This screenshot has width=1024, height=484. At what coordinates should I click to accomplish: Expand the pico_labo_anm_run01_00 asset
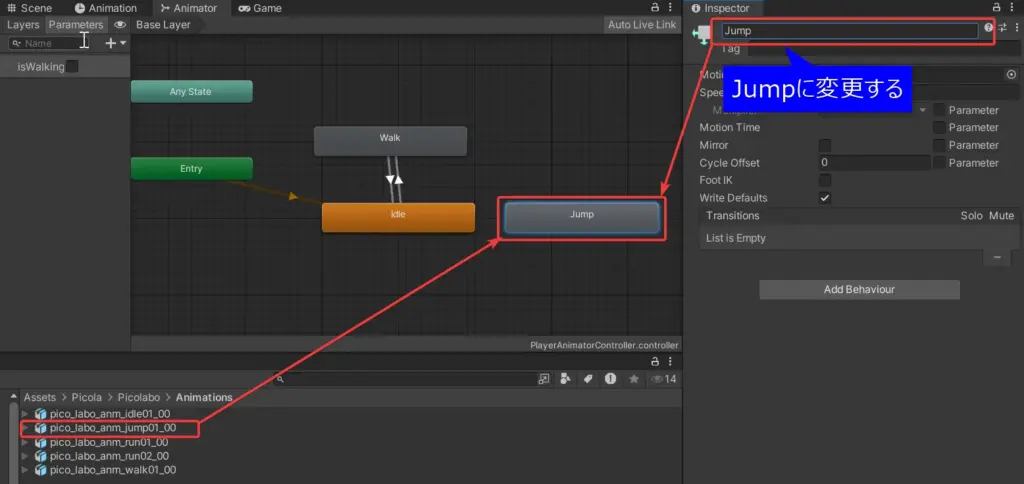coord(25,442)
